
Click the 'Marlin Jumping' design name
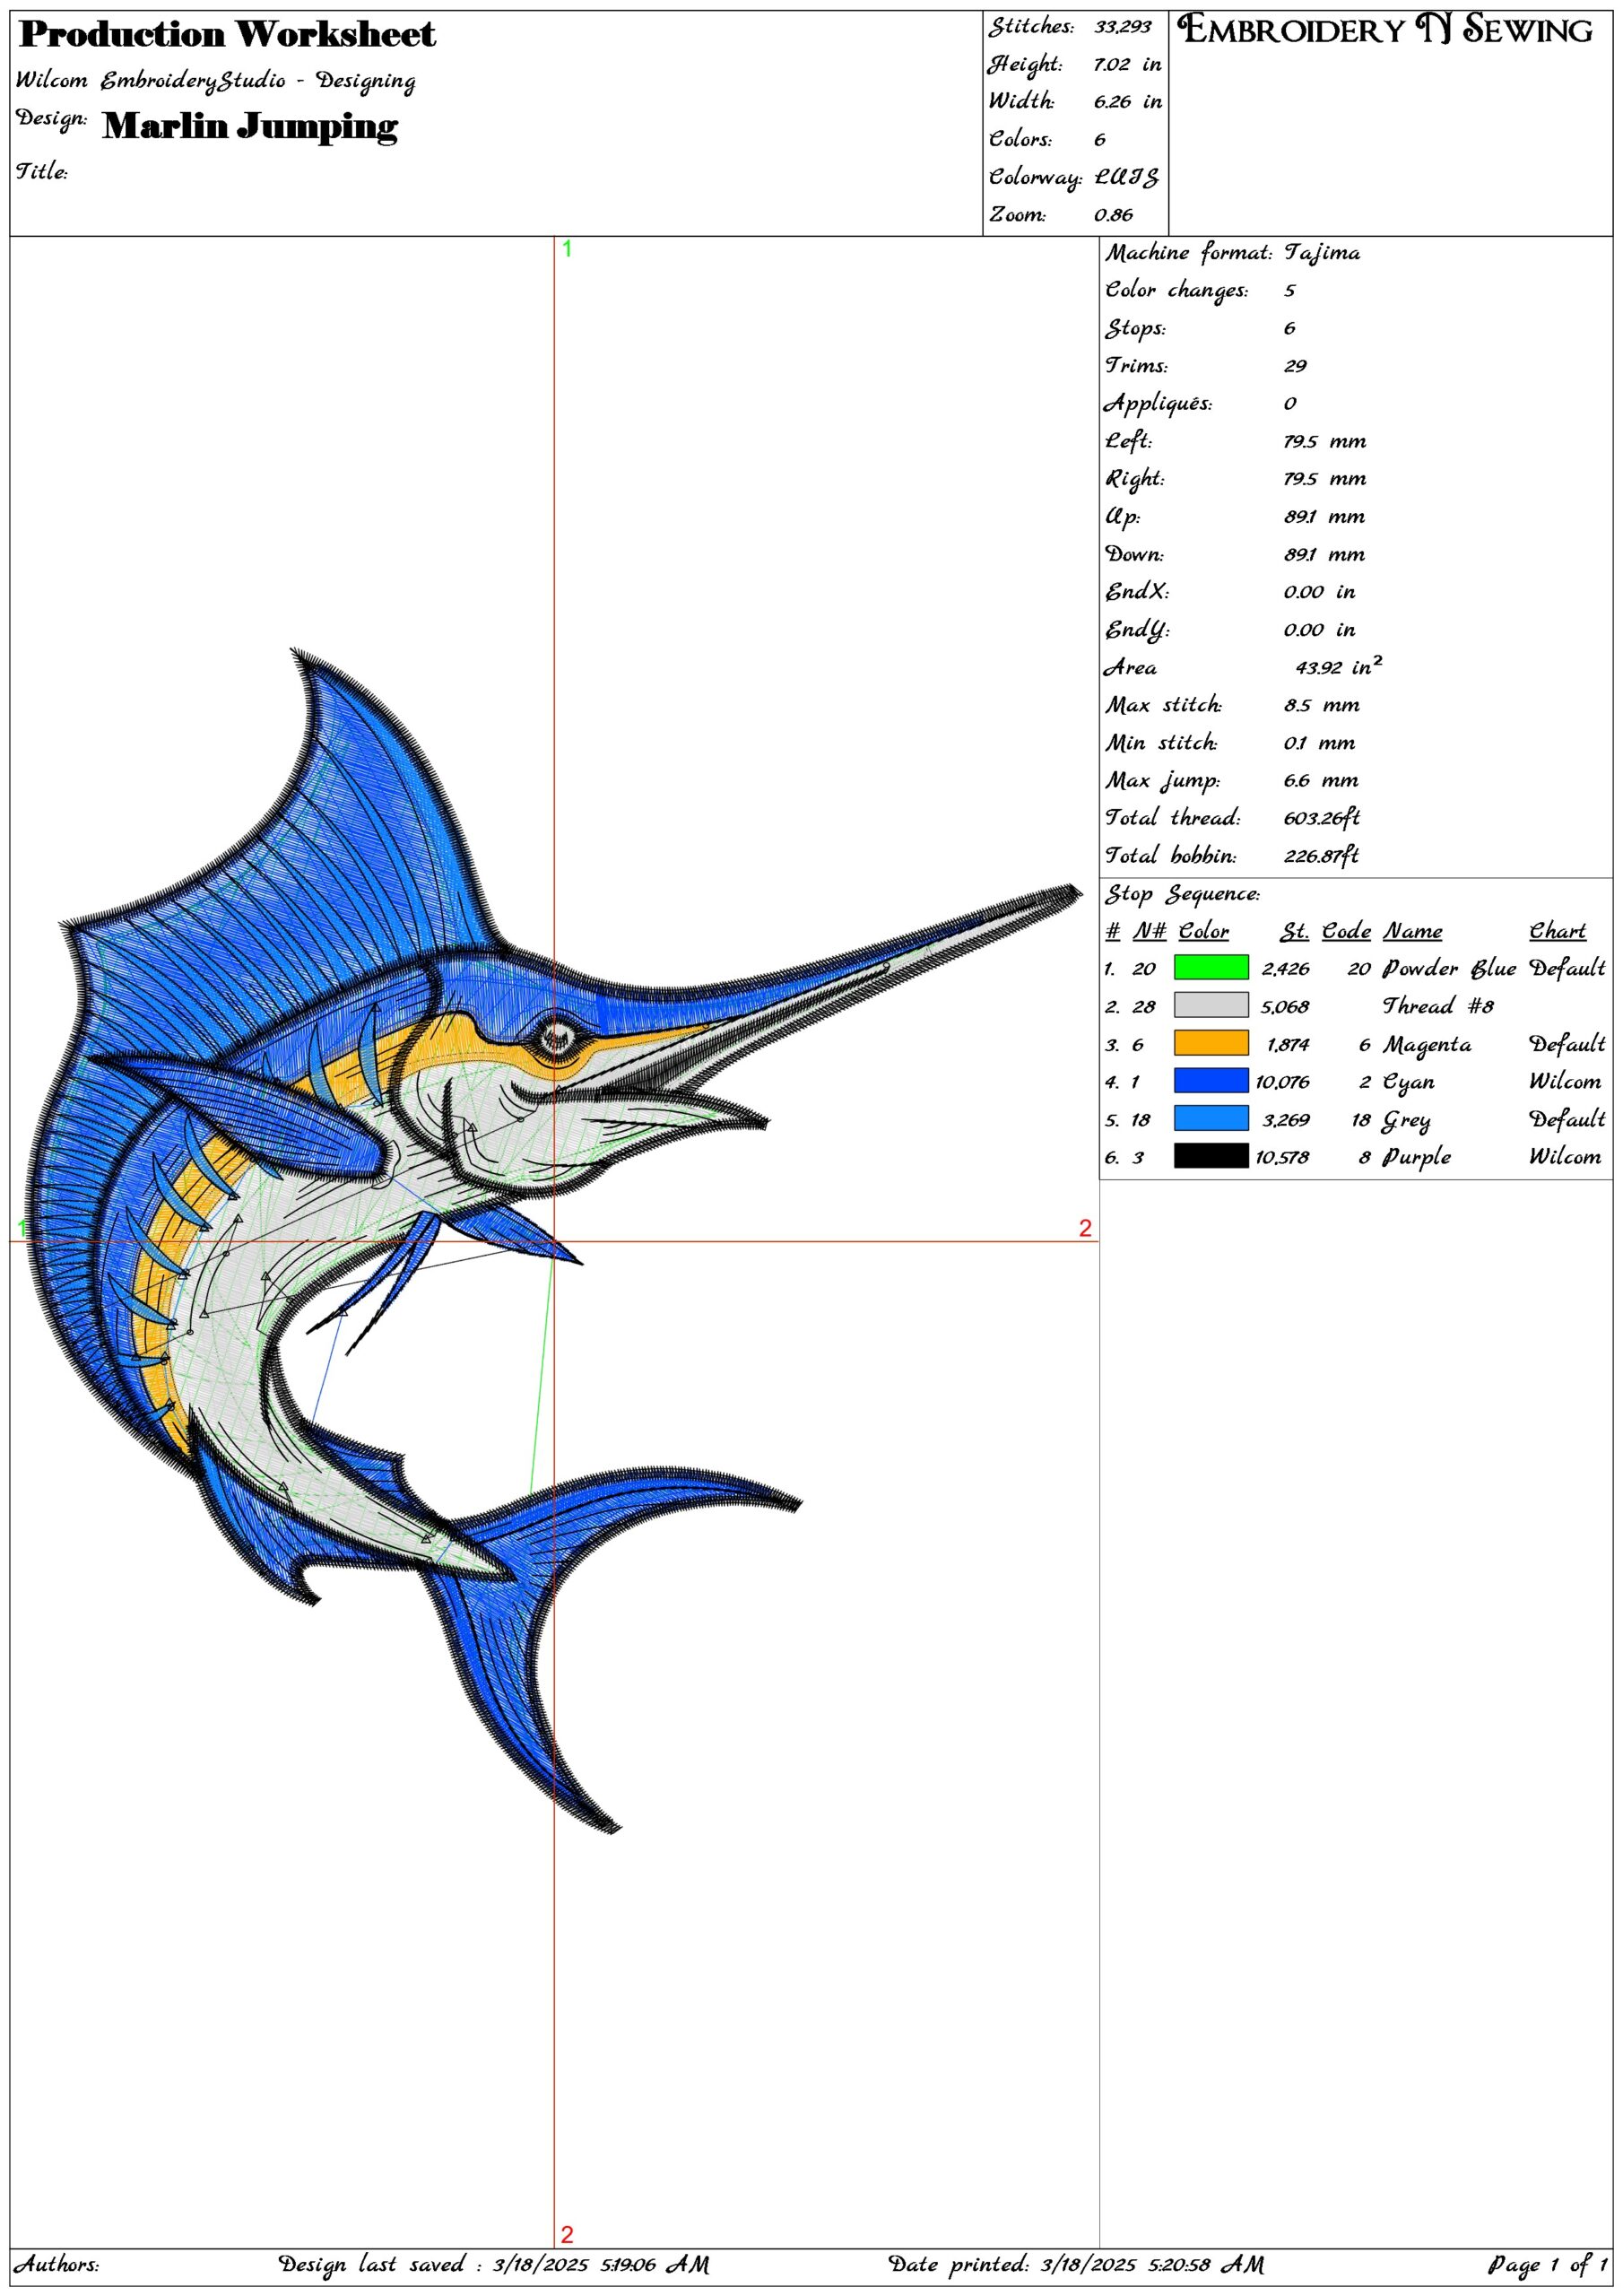[250, 127]
